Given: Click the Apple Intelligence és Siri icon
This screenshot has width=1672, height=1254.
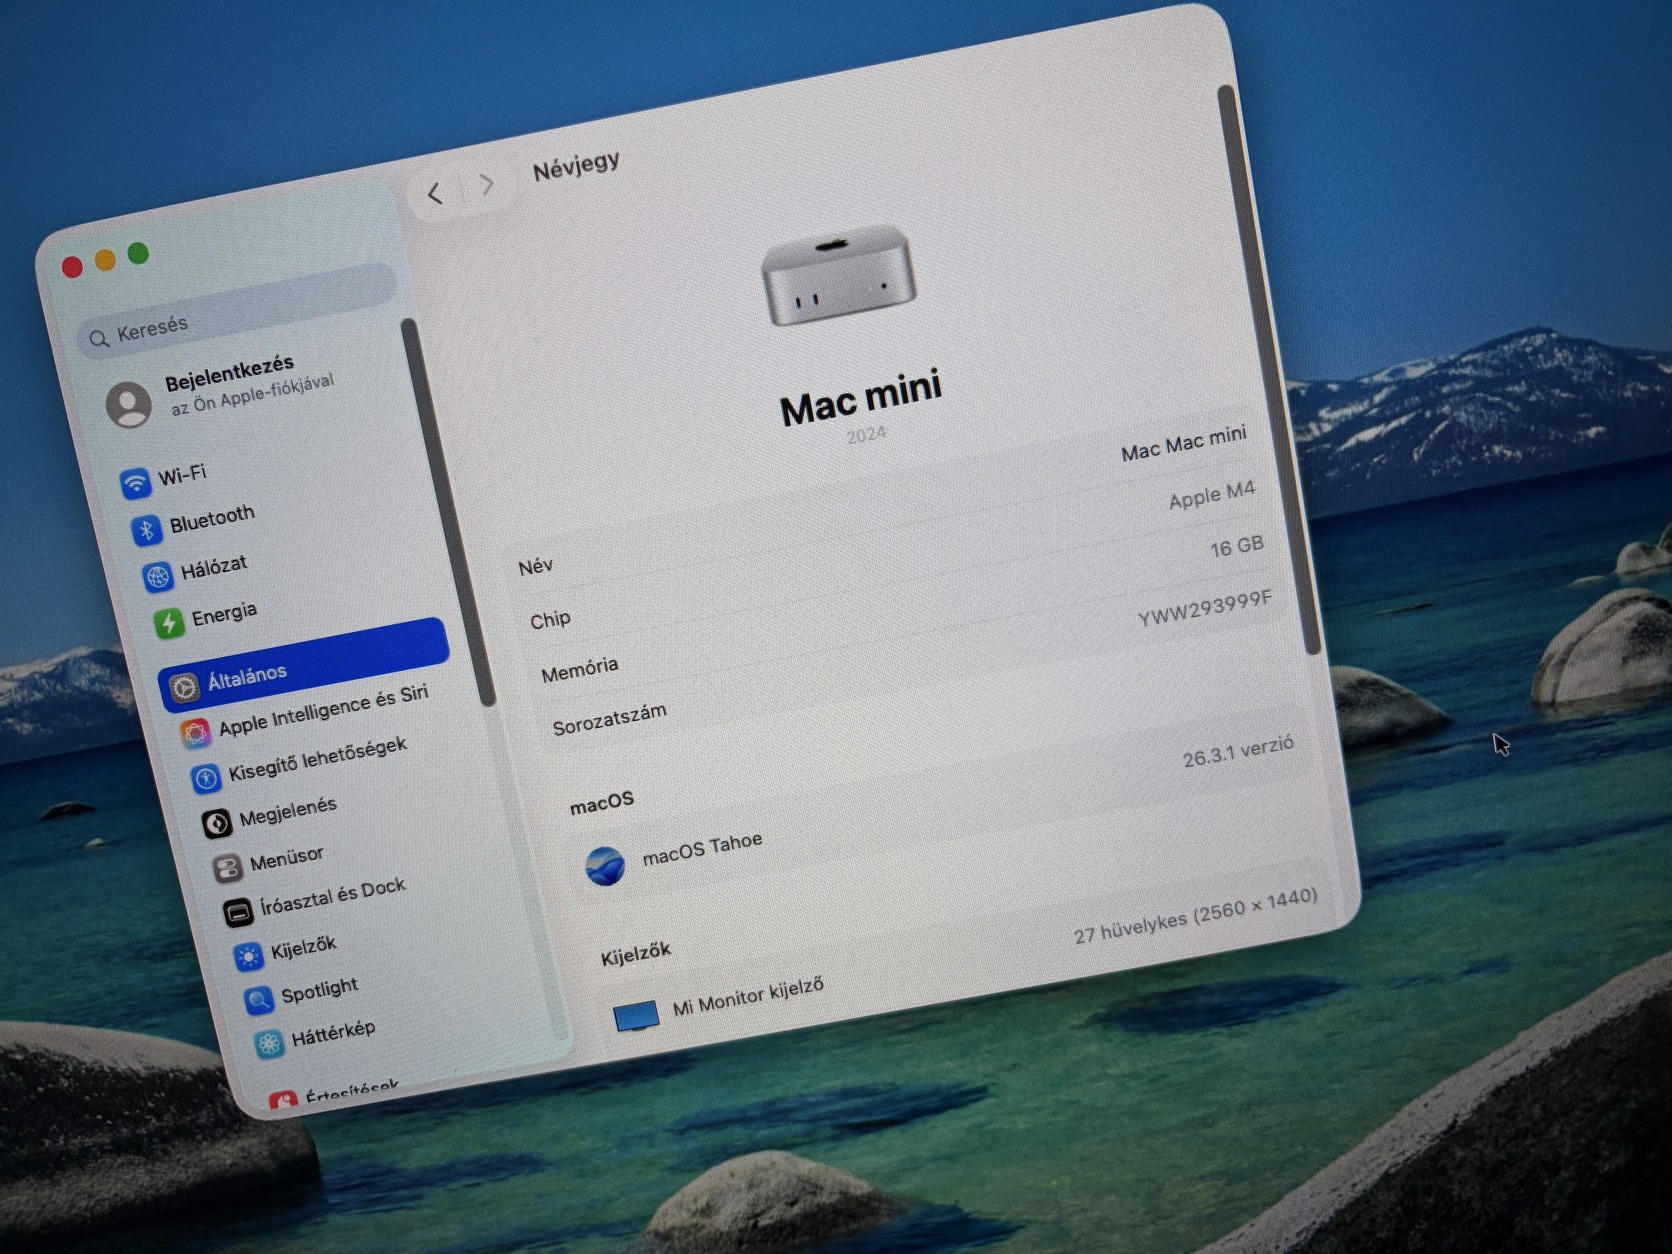Looking at the screenshot, I should click(x=194, y=733).
